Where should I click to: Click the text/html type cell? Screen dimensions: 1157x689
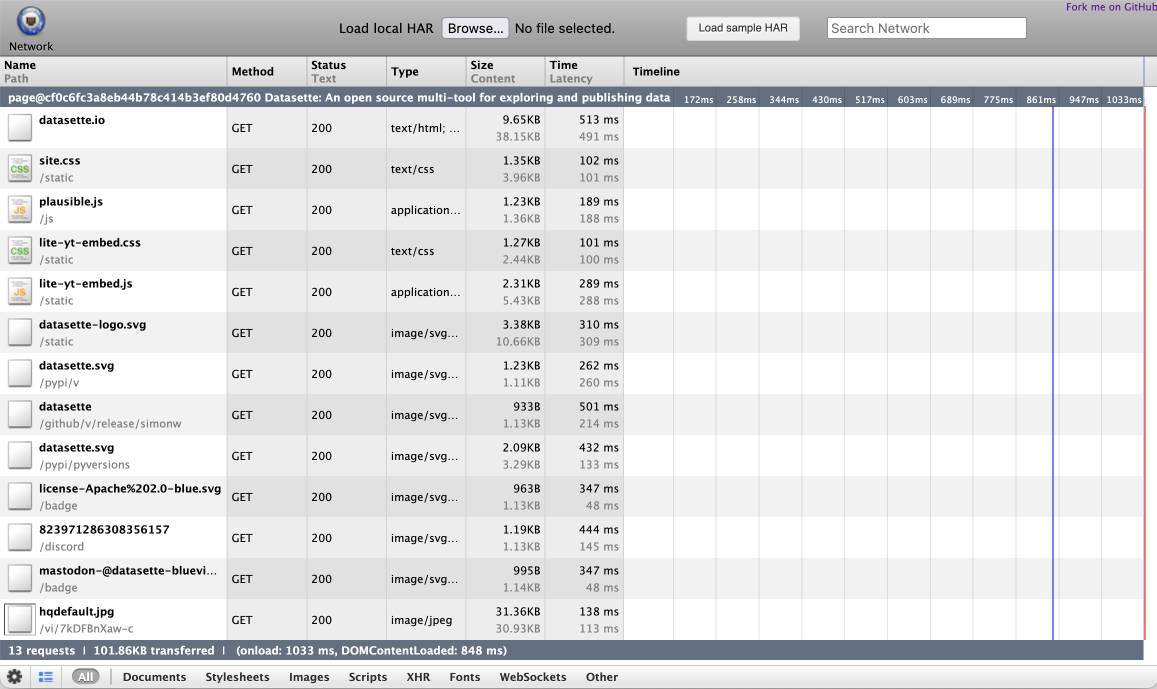point(425,128)
